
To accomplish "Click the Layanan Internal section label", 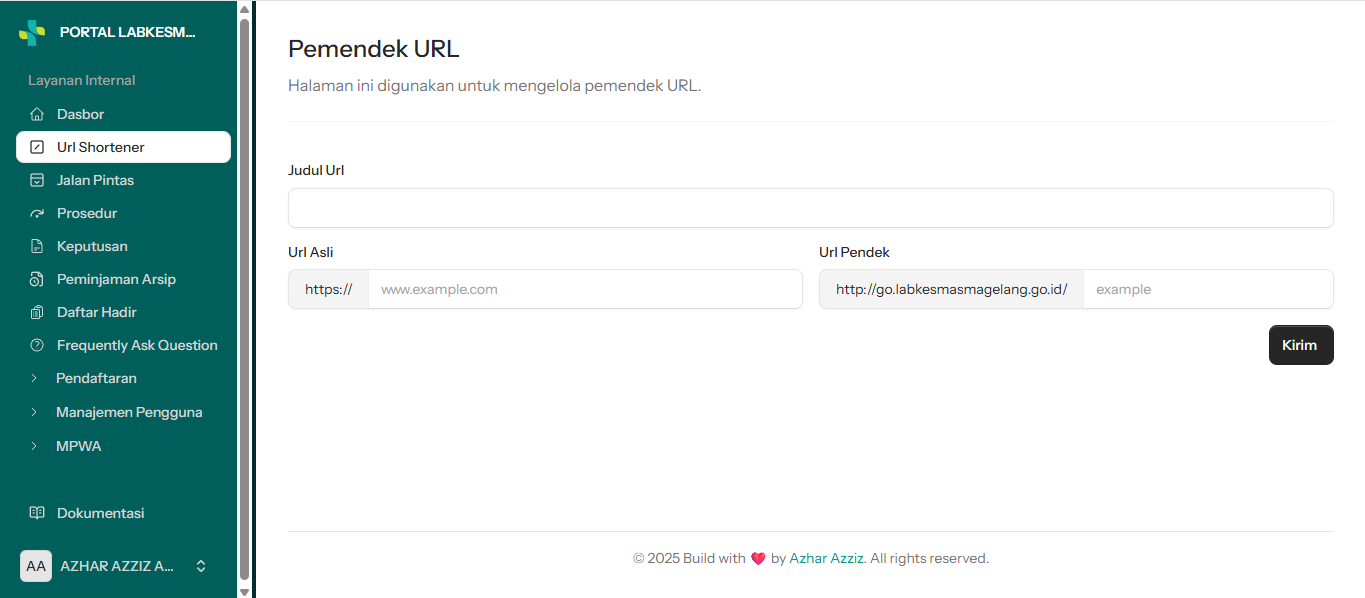I will coord(81,80).
